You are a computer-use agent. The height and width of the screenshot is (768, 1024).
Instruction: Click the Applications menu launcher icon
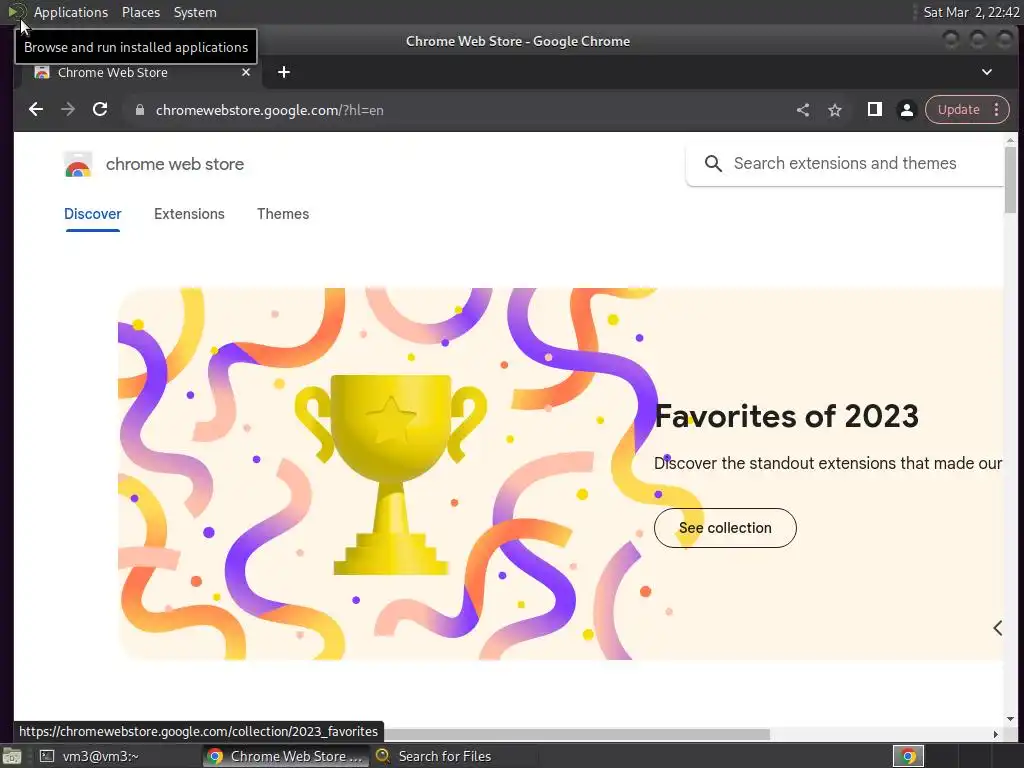pos(16,12)
